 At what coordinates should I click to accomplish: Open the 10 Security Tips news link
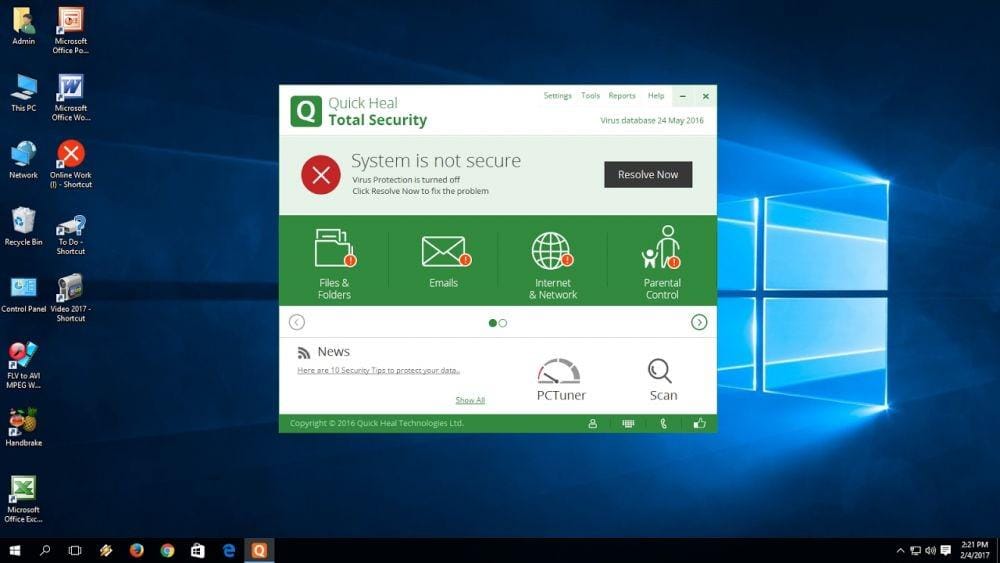378,371
